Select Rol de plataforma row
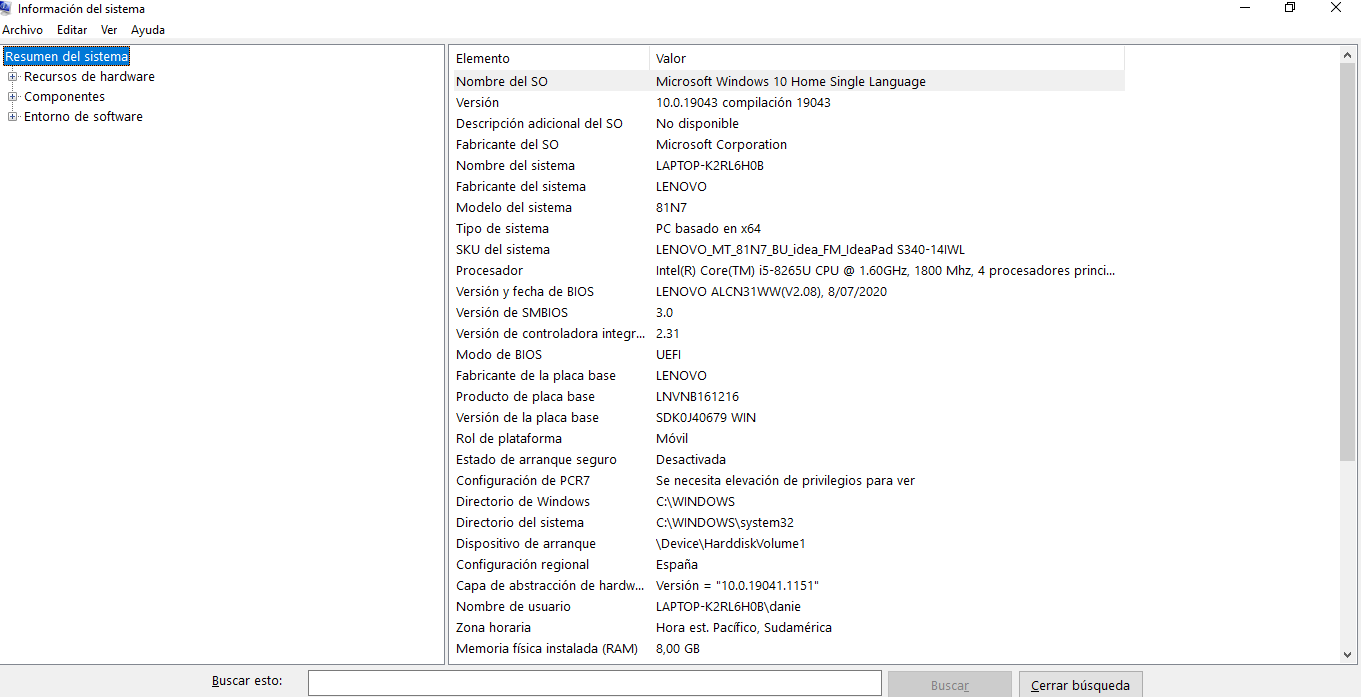This screenshot has height=697, width=1361. pyautogui.click(x=788, y=439)
